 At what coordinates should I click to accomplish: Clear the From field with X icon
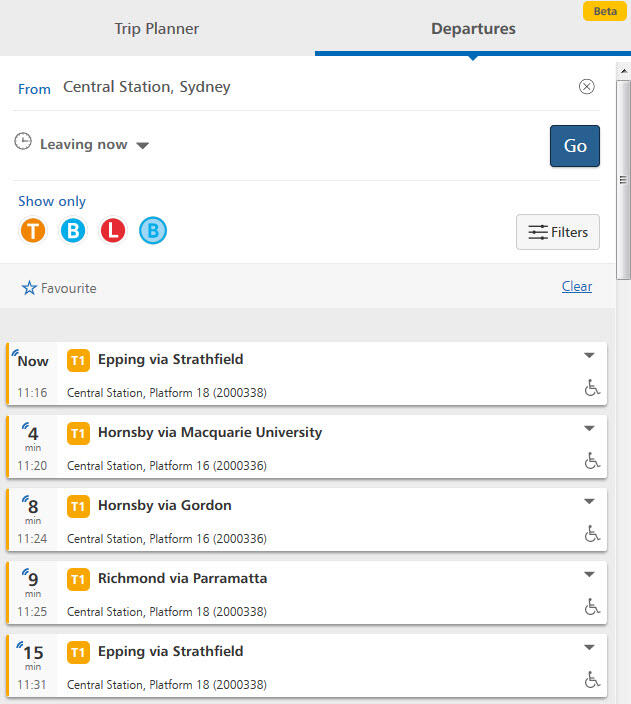click(586, 87)
